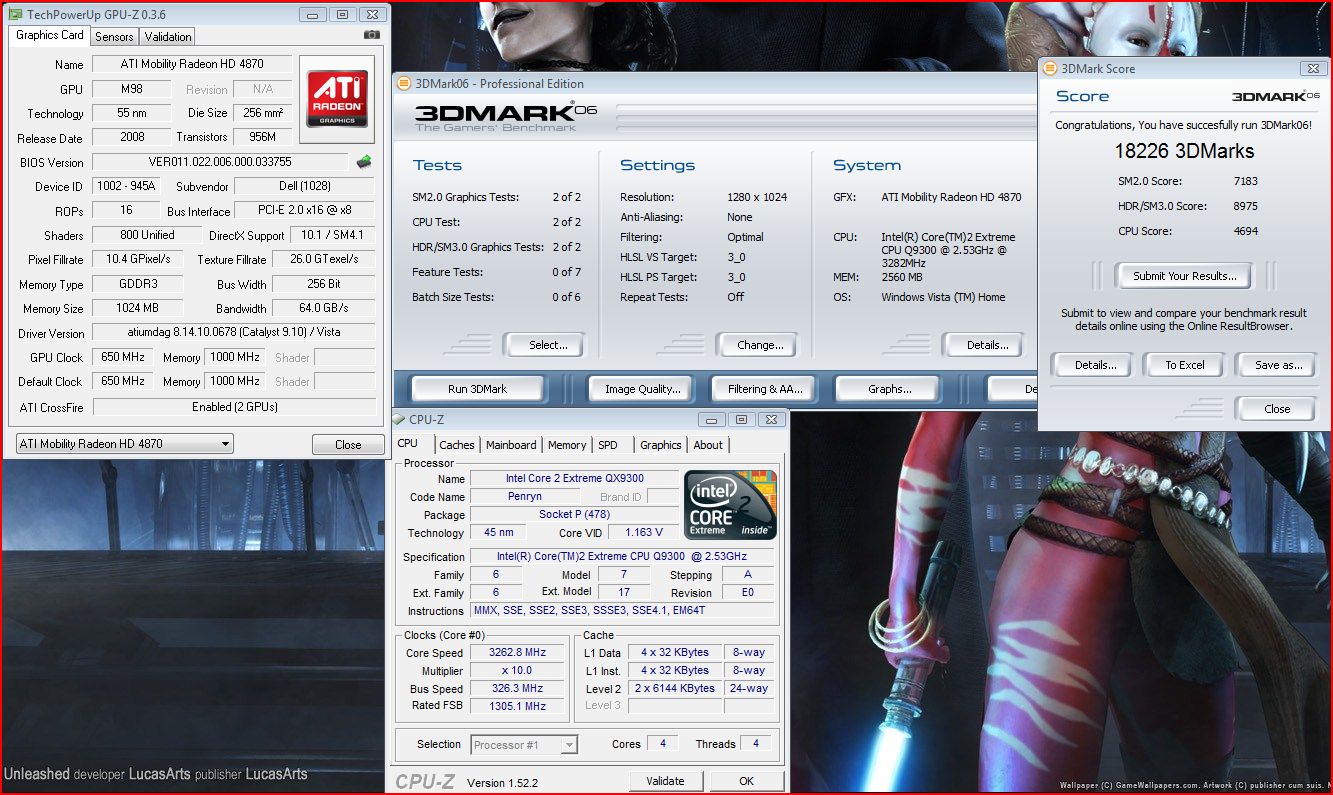Click the Resolution value '1280 x 1024'
The image size is (1333, 795).
756,197
